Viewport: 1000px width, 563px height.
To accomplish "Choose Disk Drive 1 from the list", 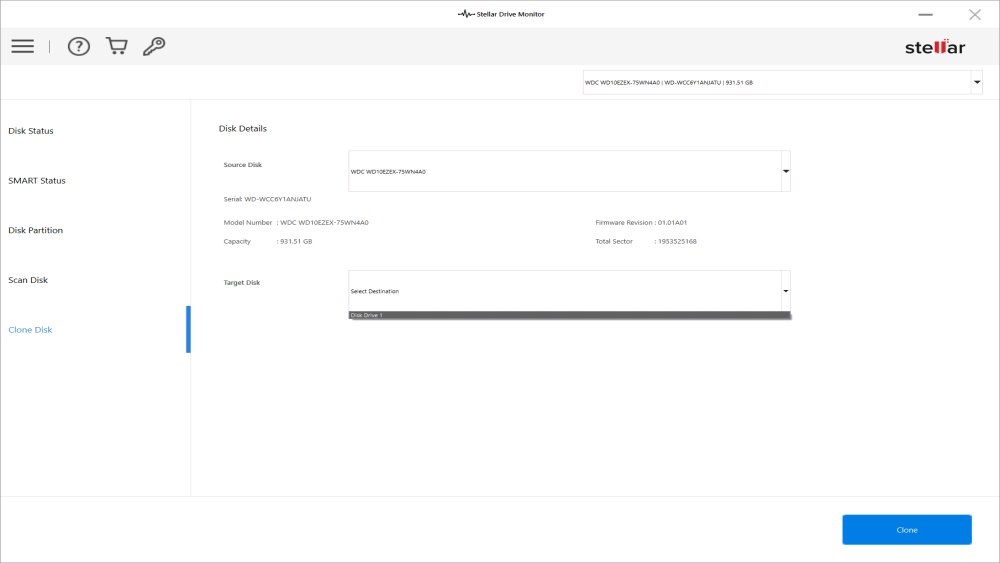I will [x=570, y=315].
